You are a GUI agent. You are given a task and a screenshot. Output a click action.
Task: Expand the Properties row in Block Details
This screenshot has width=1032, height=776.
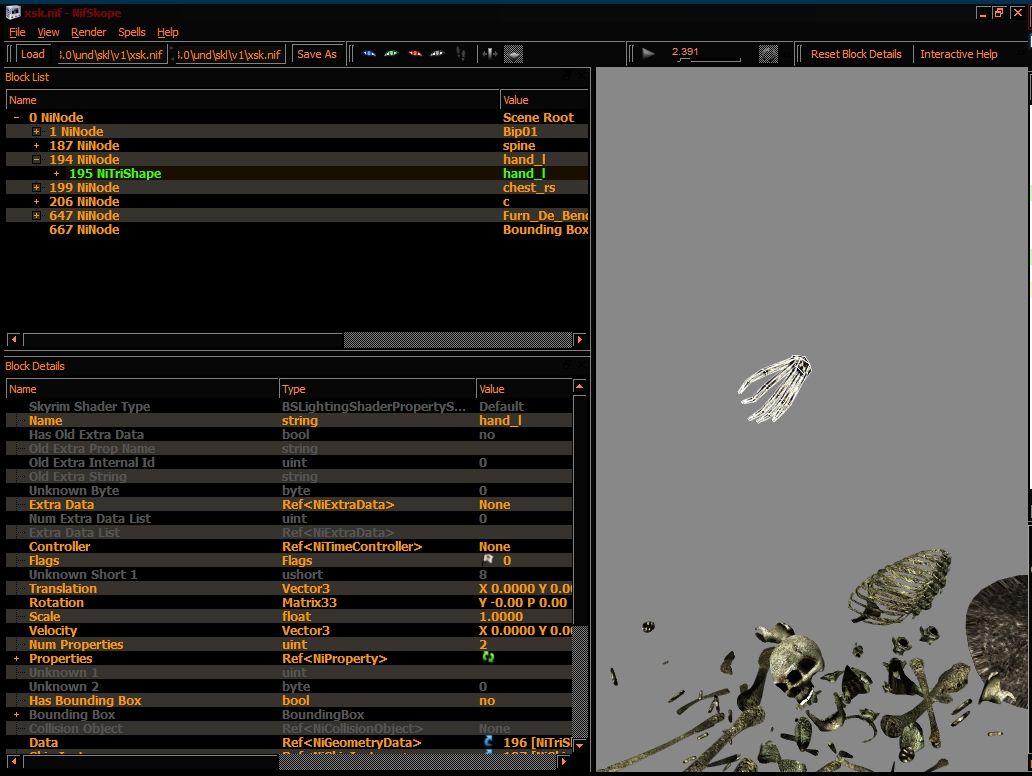(x=16, y=658)
